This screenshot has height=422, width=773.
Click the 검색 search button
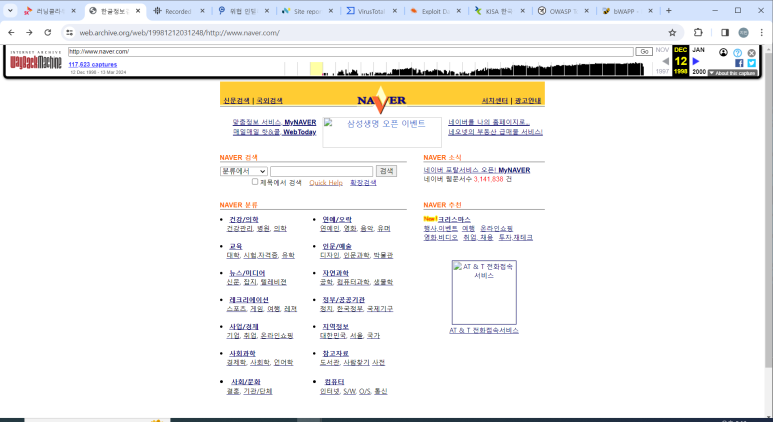pyautogui.click(x=386, y=171)
